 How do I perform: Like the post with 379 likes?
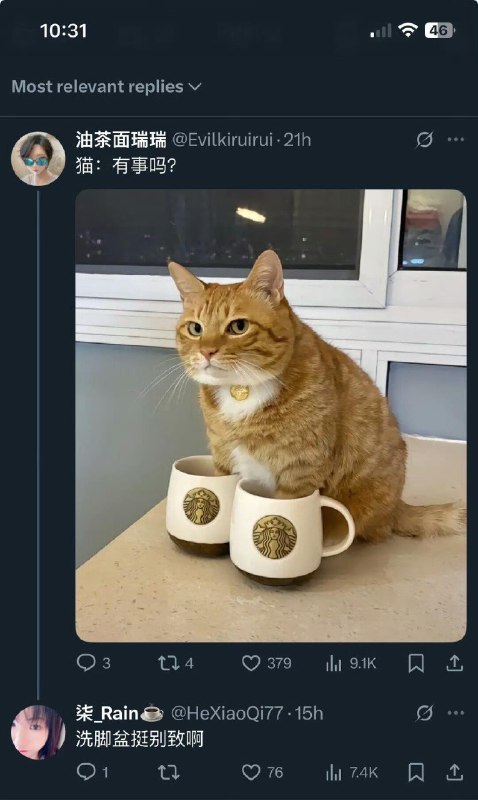[266, 663]
